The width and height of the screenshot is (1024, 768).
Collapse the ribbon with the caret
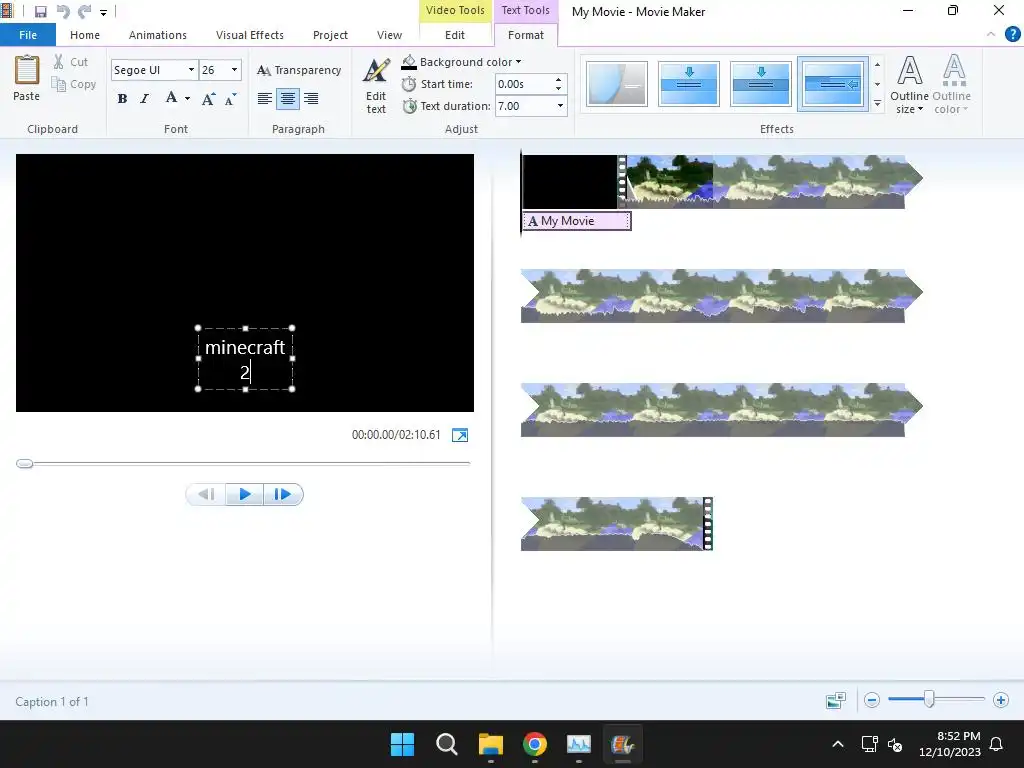click(x=991, y=35)
